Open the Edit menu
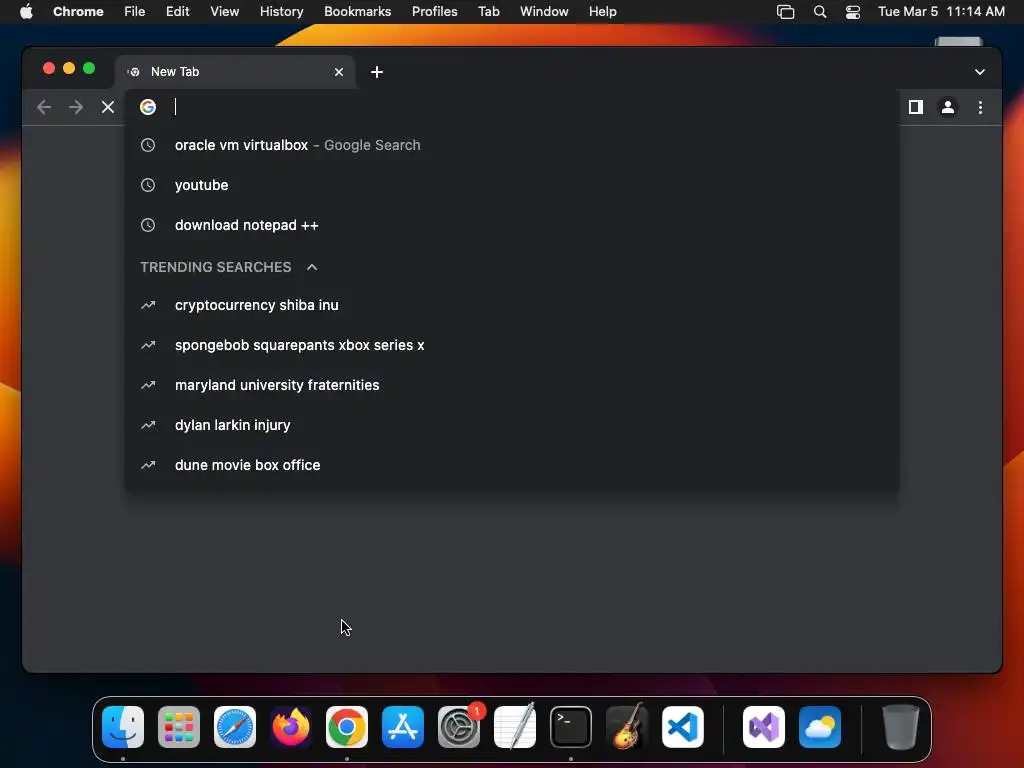1024x768 pixels. (x=177, y=12)
